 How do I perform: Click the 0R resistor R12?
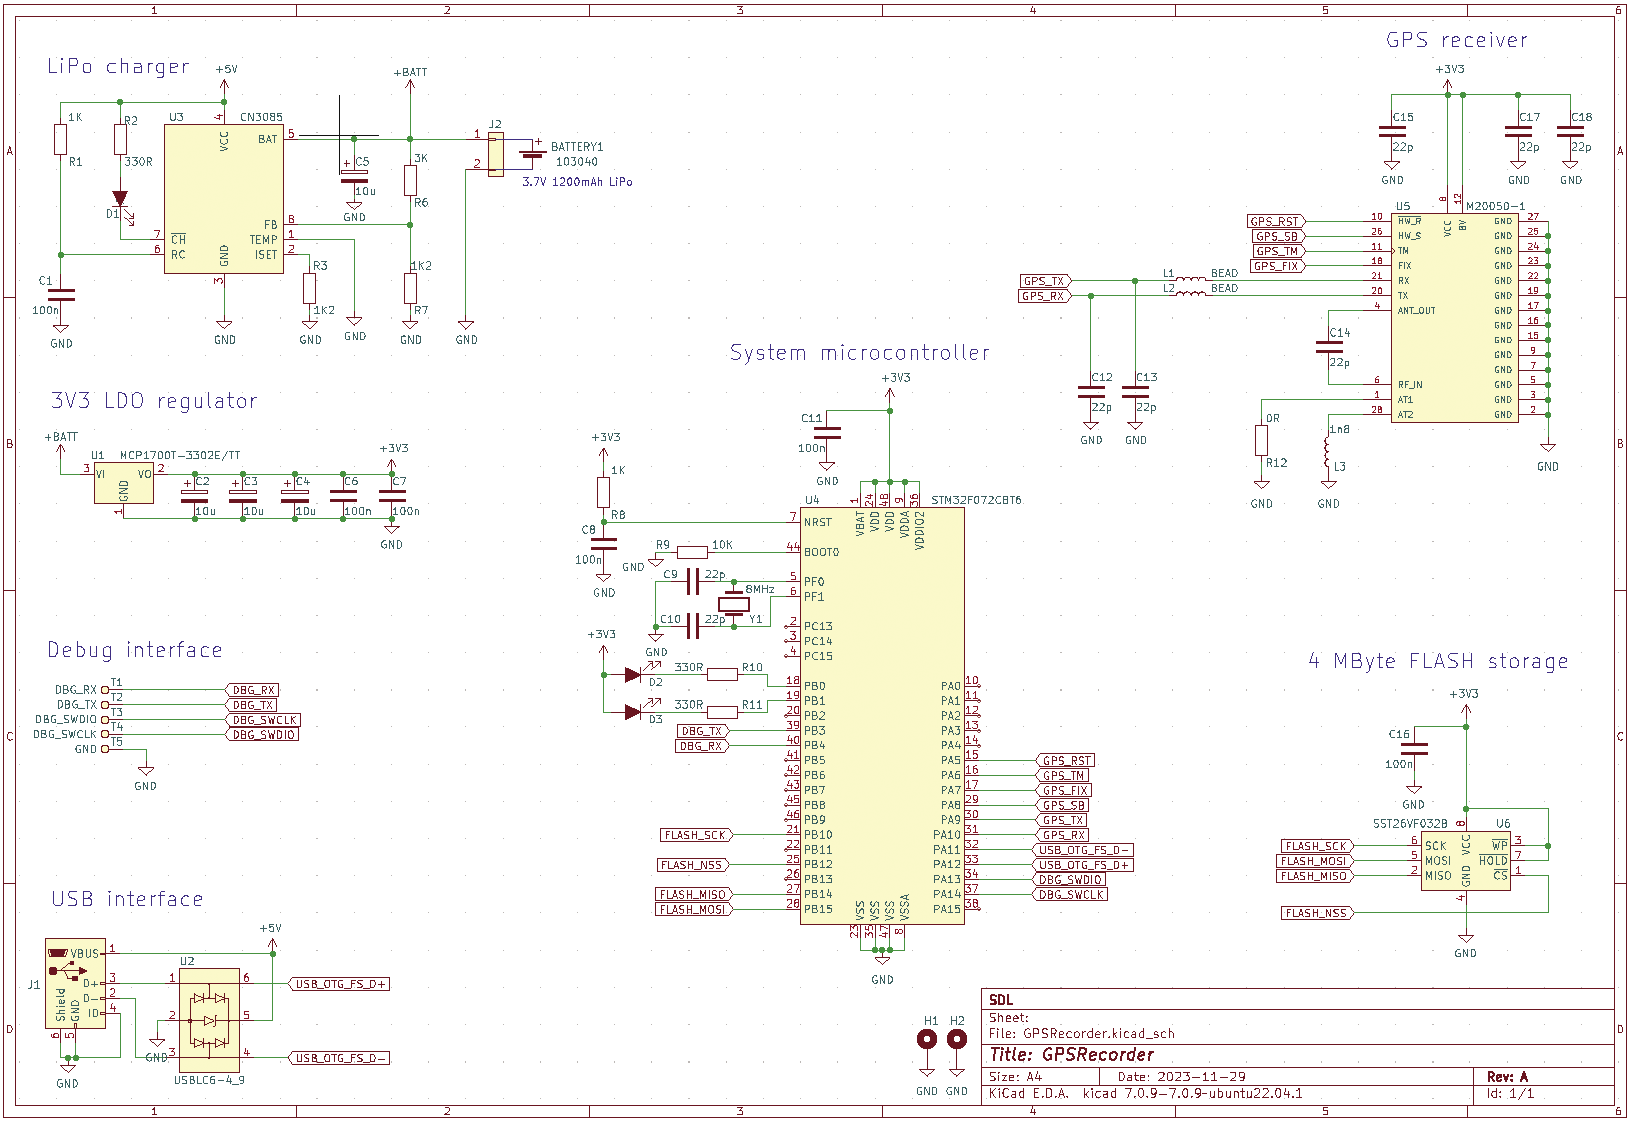(1262, 440)
